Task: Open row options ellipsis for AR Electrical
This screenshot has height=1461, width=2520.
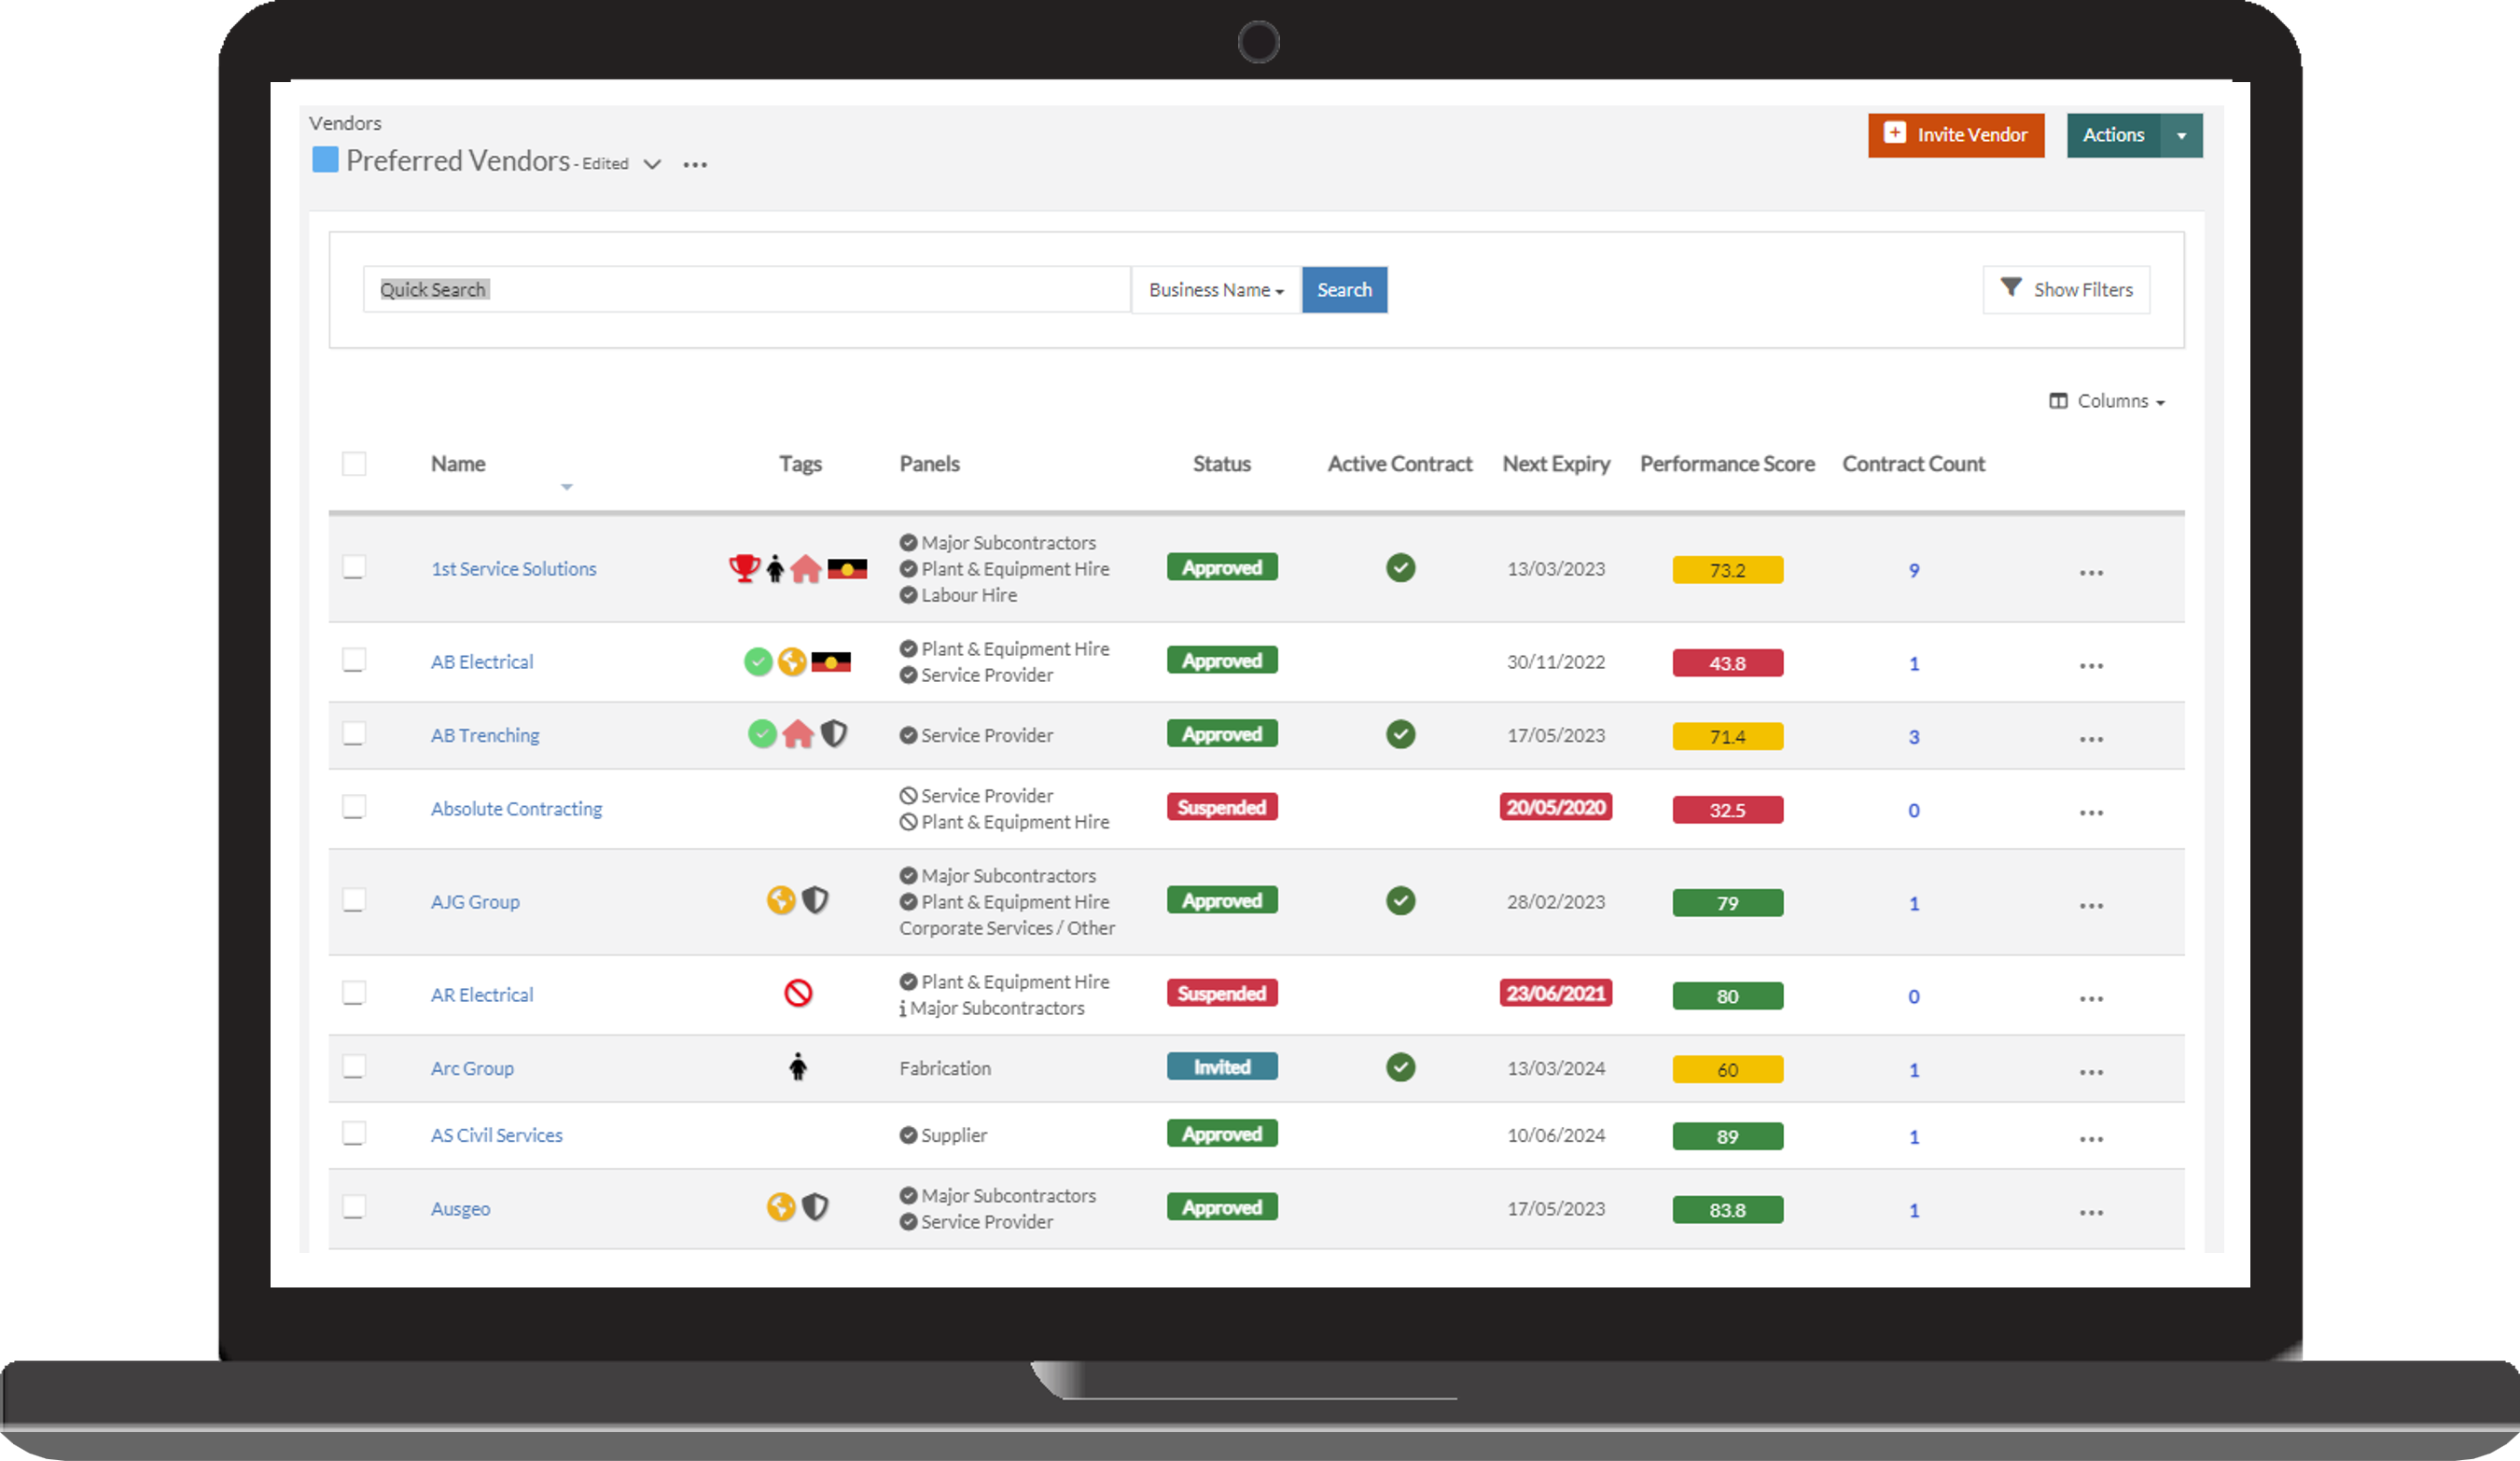Action: 2091,999
